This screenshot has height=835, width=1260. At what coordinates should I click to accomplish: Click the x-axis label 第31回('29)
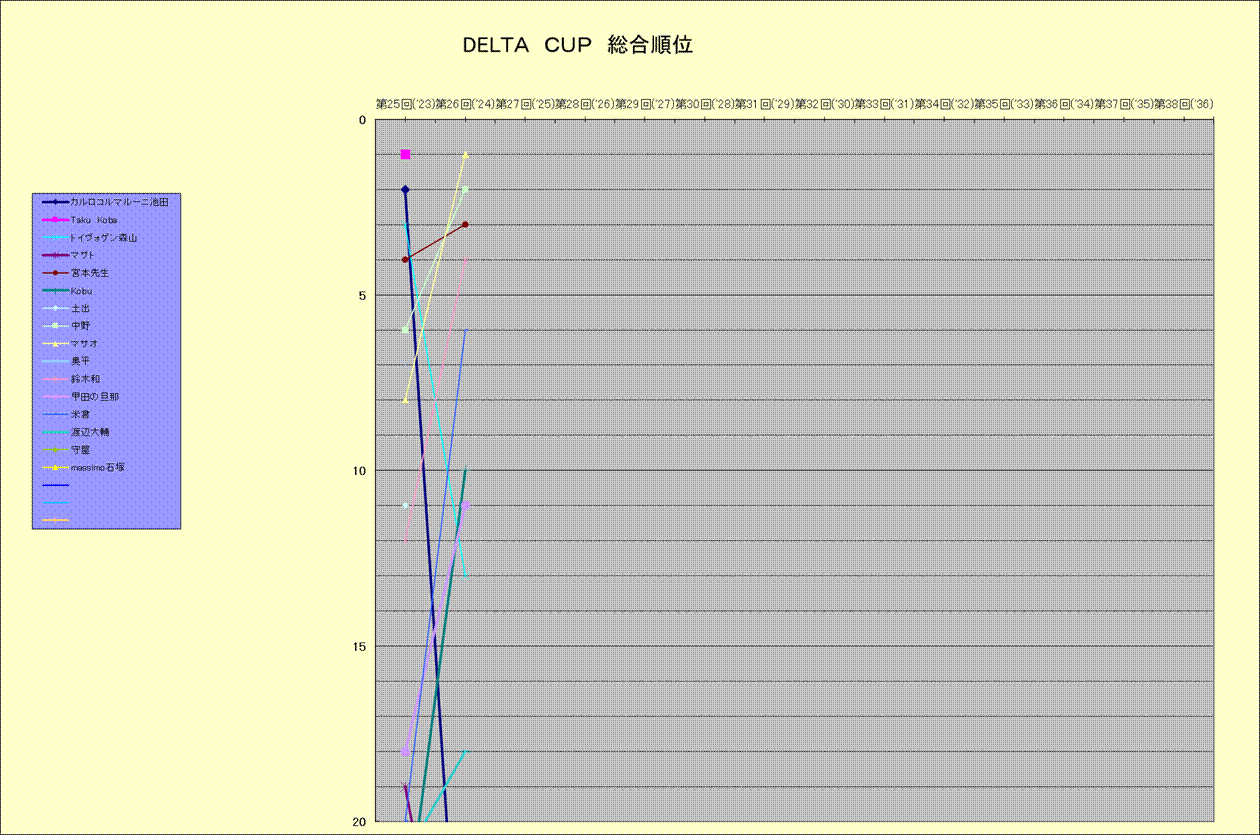765,103
